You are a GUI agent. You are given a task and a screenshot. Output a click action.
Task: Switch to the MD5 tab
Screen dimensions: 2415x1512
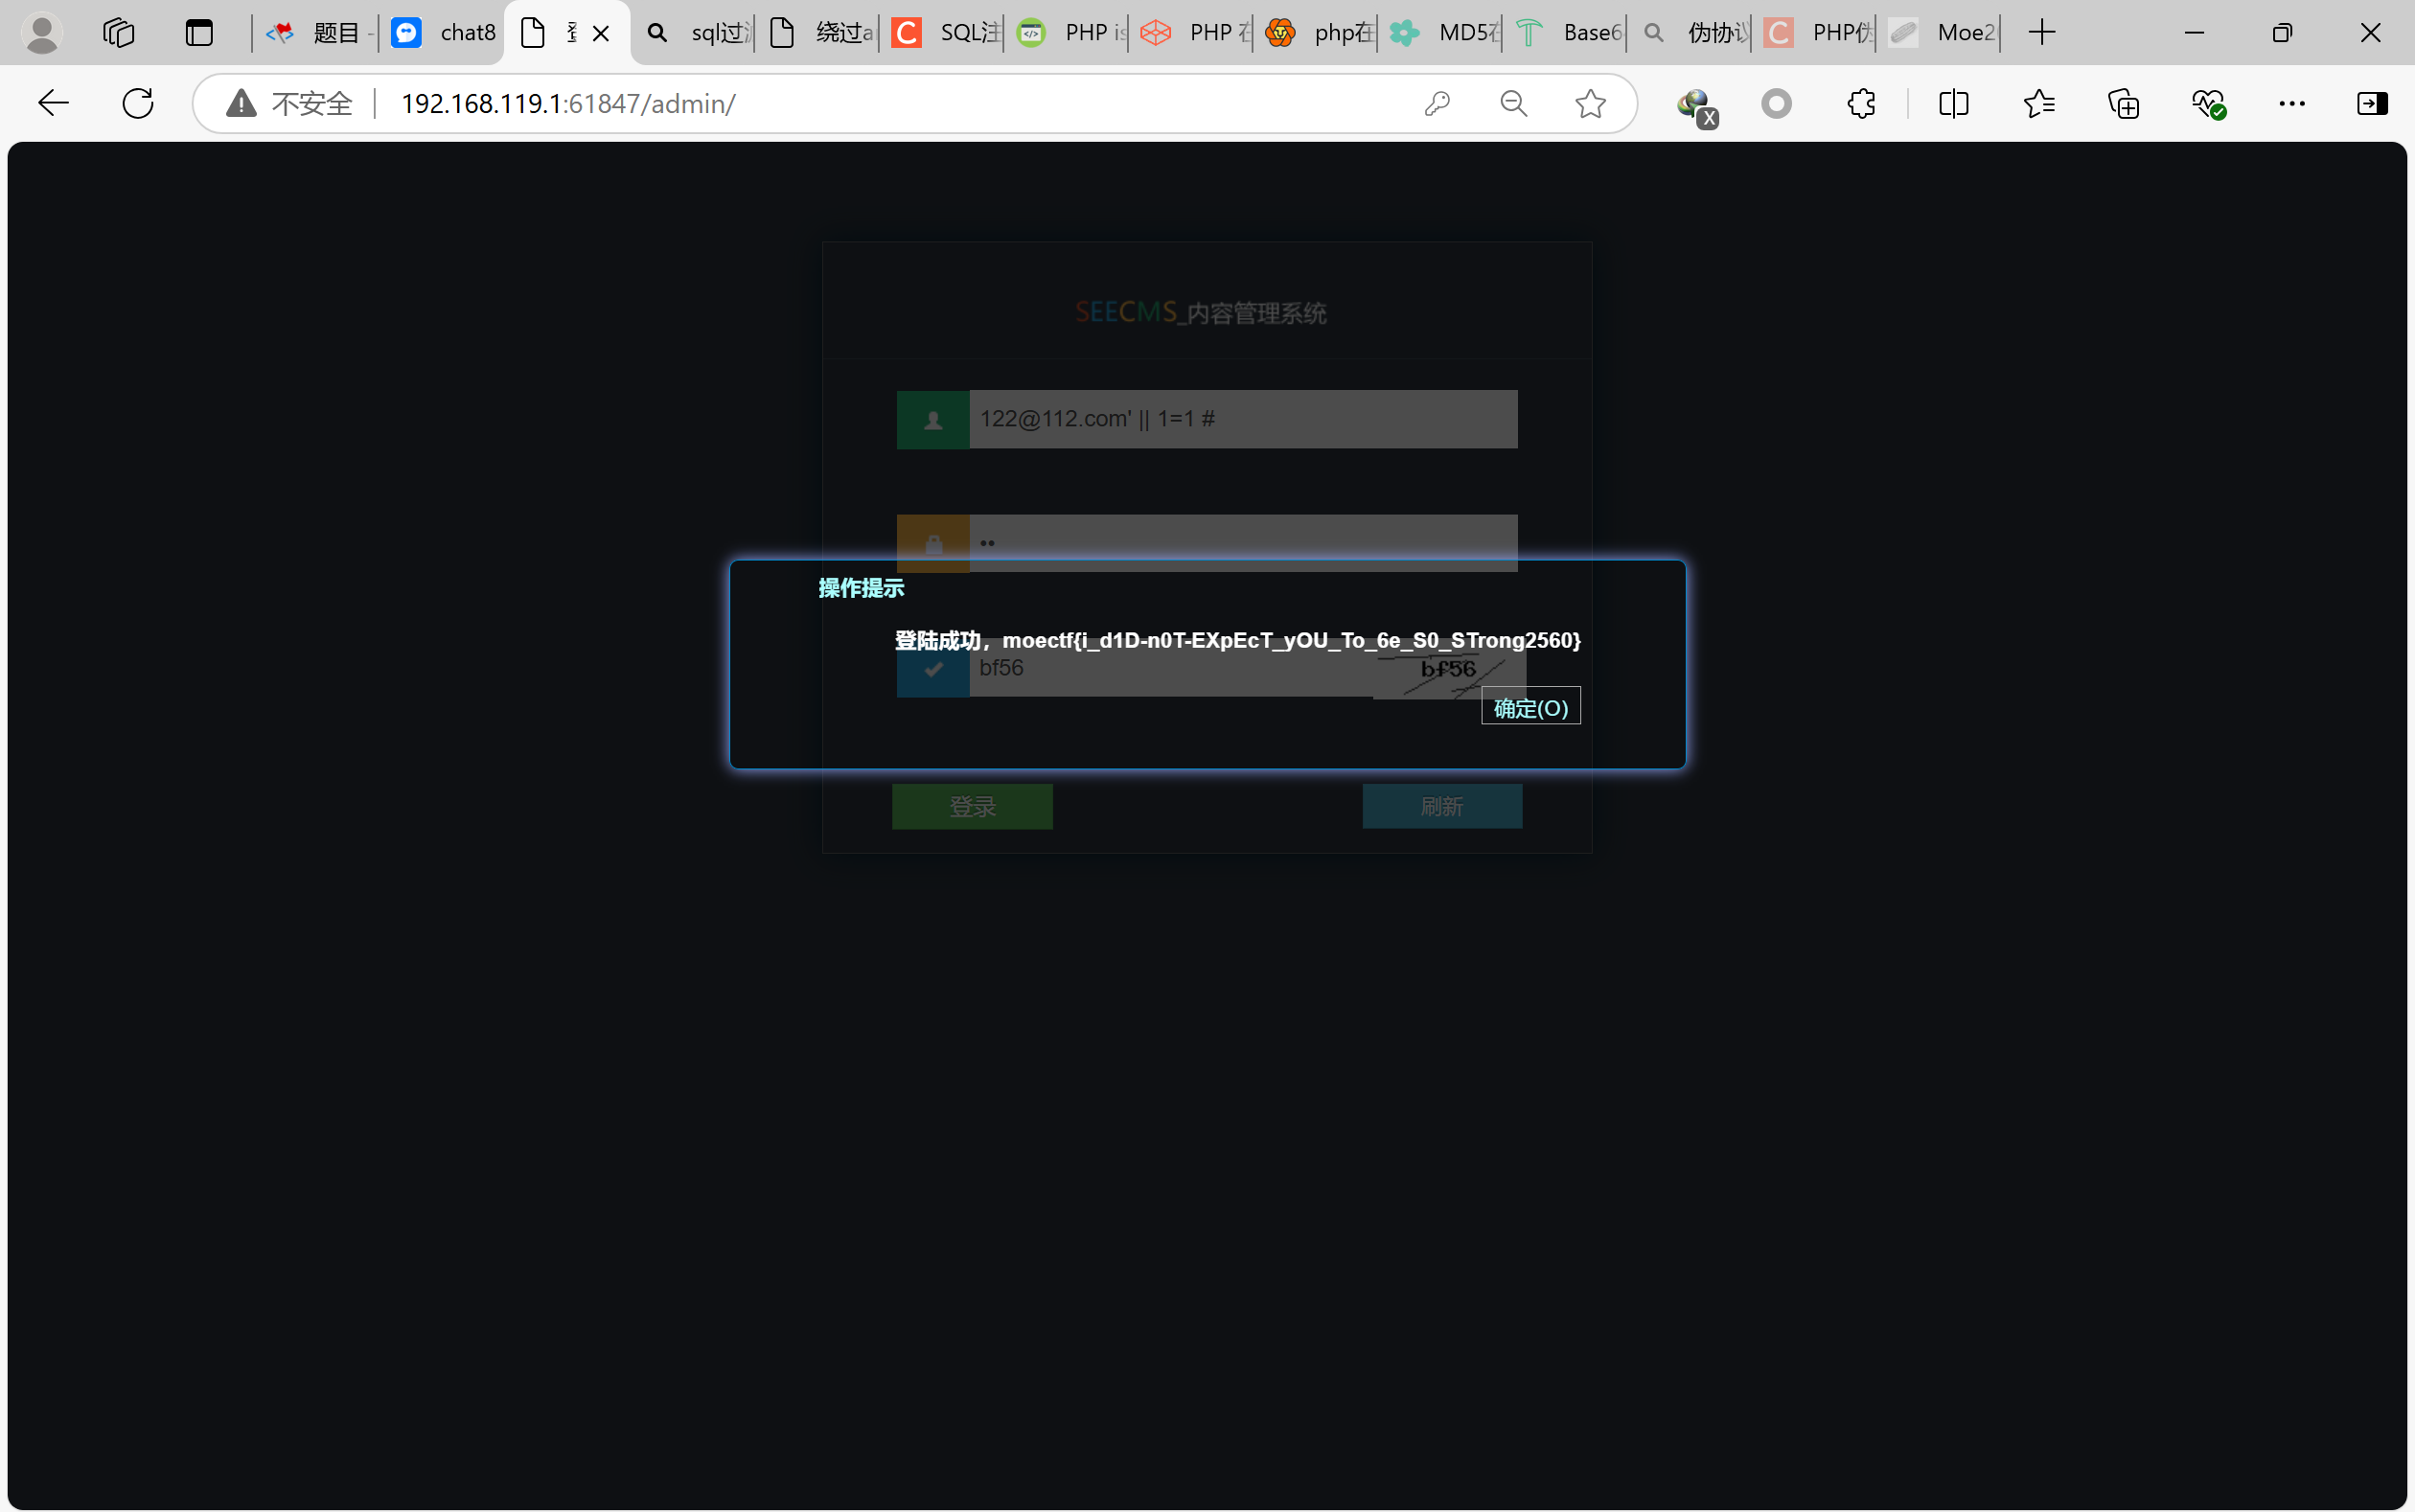[x=1441, y=33]
